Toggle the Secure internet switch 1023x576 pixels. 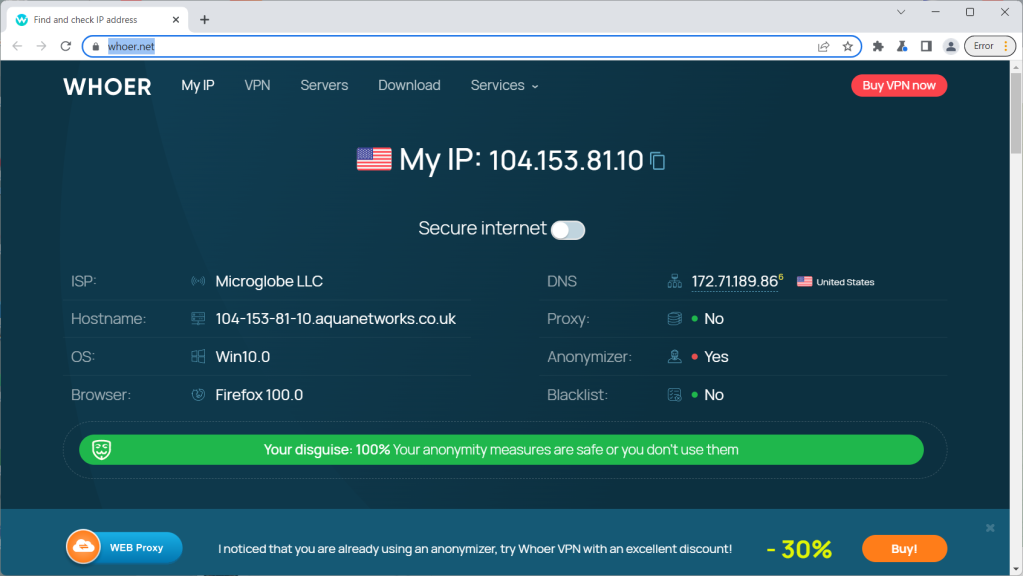pos(568,230)
